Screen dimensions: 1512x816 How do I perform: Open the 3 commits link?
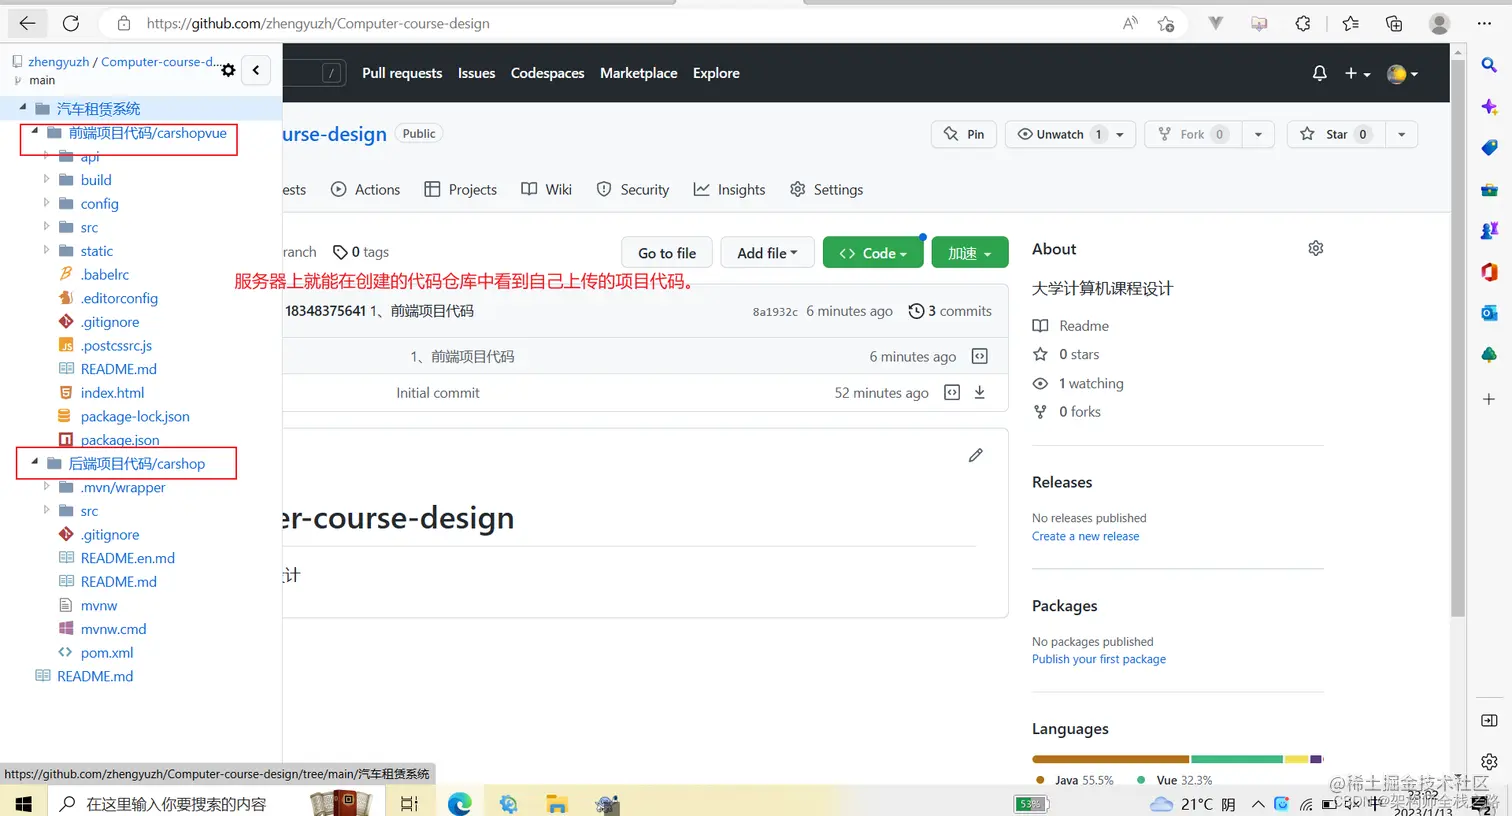(x=950, y=311)
